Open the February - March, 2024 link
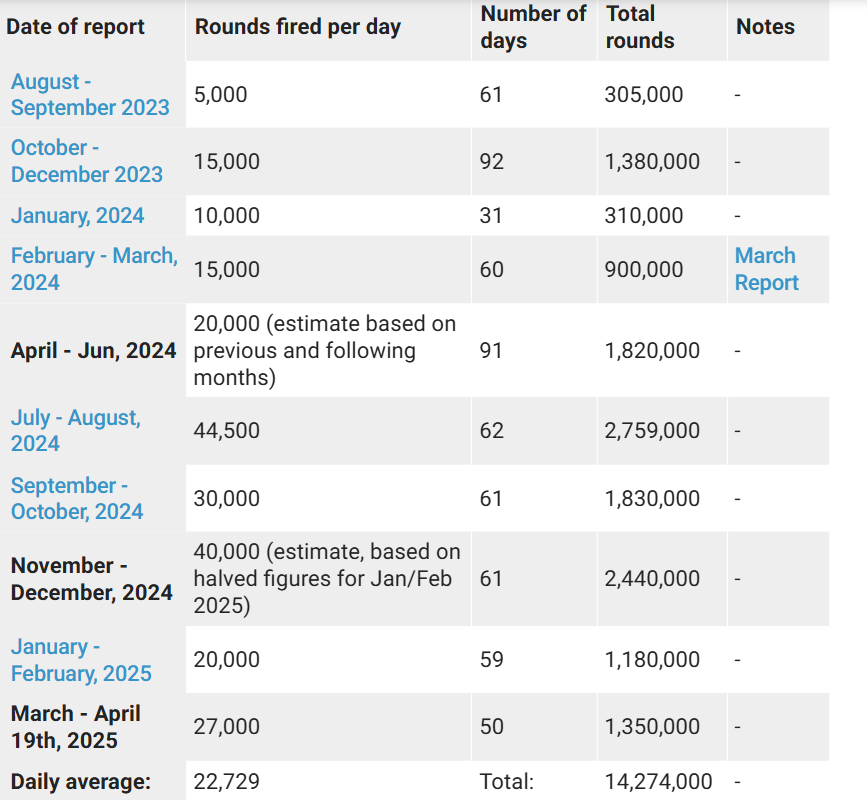Viewport: 867px width, 800px height. coord(95,269)
